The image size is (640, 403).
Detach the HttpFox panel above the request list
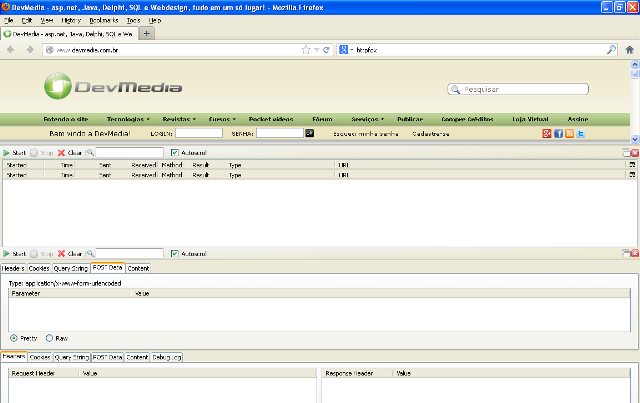coord(627,153)
